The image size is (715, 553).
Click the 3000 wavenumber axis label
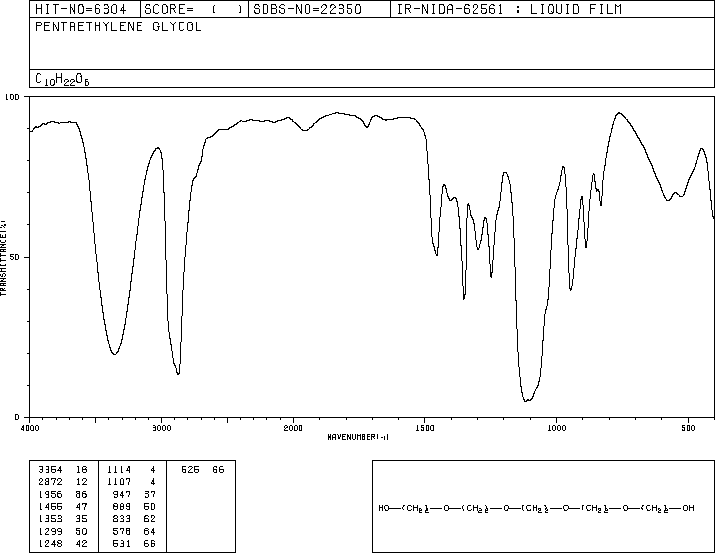161,428
